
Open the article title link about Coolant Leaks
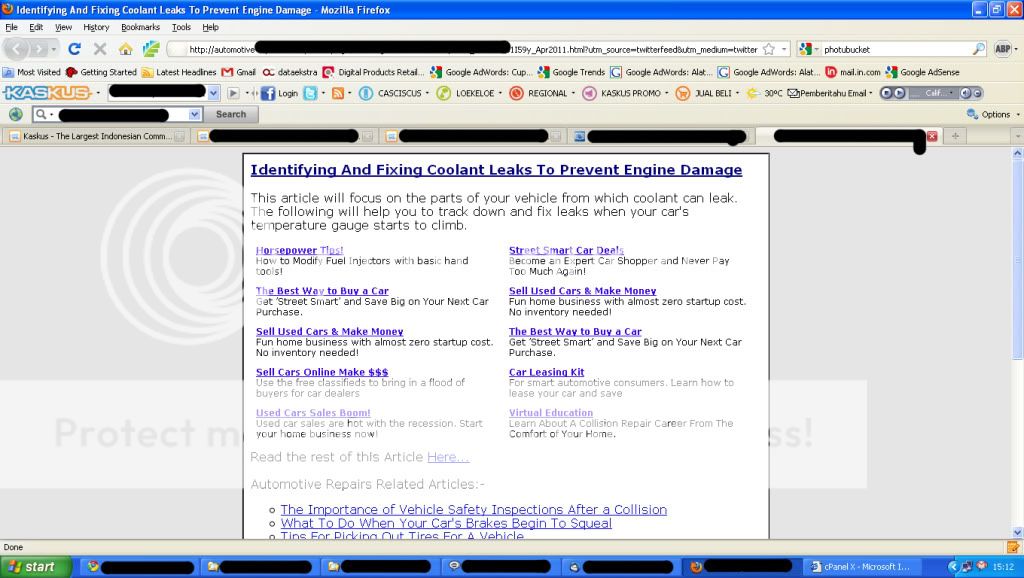coord(496,170)
